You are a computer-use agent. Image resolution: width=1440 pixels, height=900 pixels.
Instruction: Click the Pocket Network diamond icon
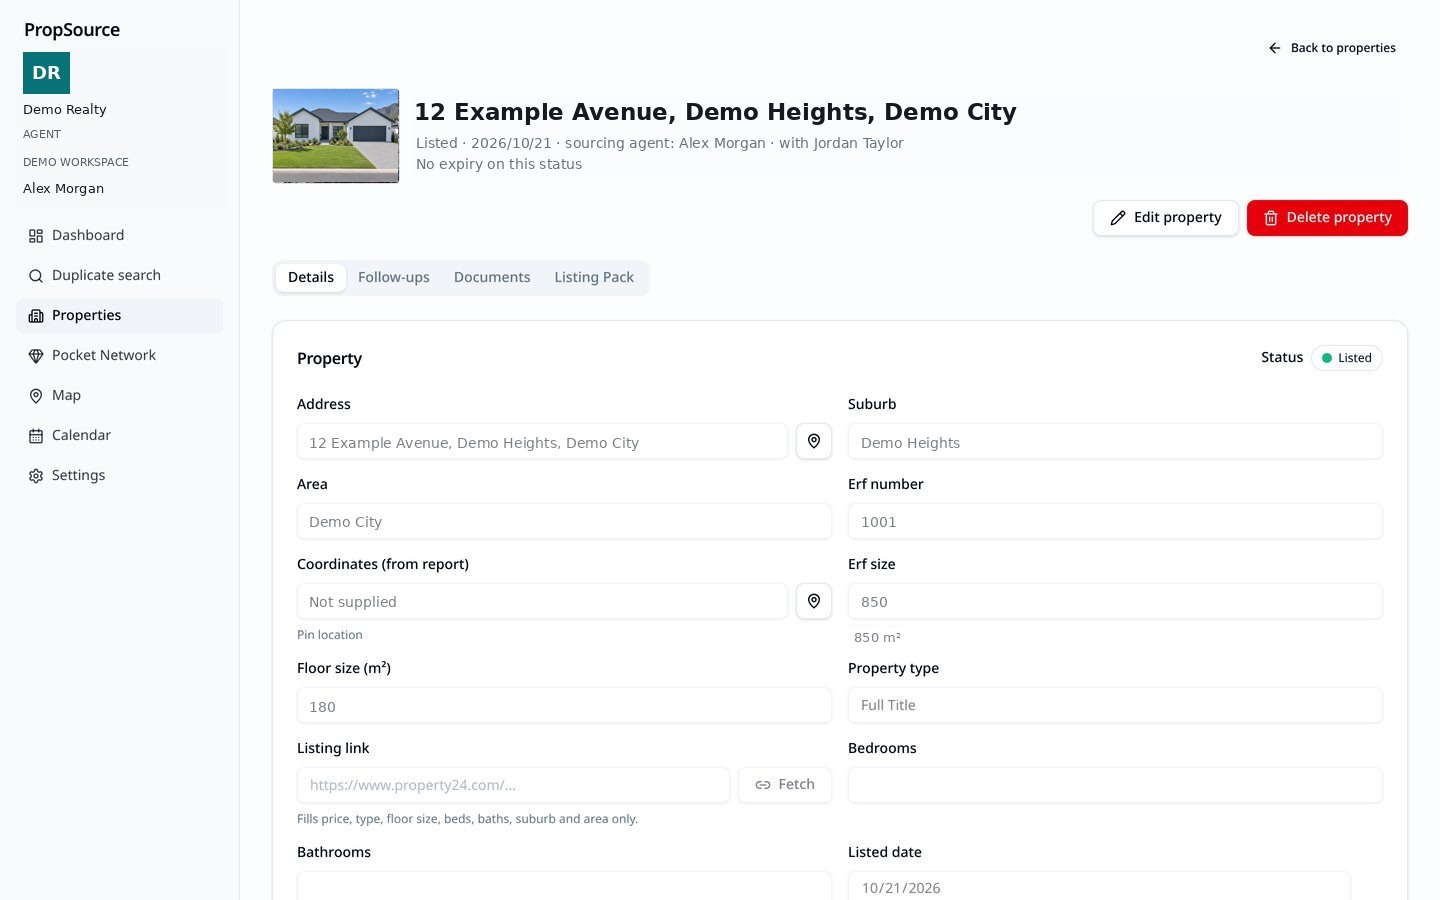click(36, 356)
